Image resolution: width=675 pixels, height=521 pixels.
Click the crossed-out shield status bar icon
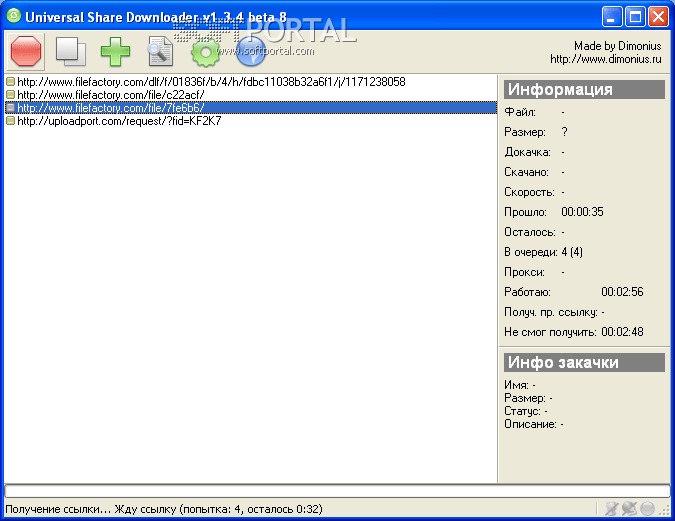pyautogui.click(x=611, y=509)
